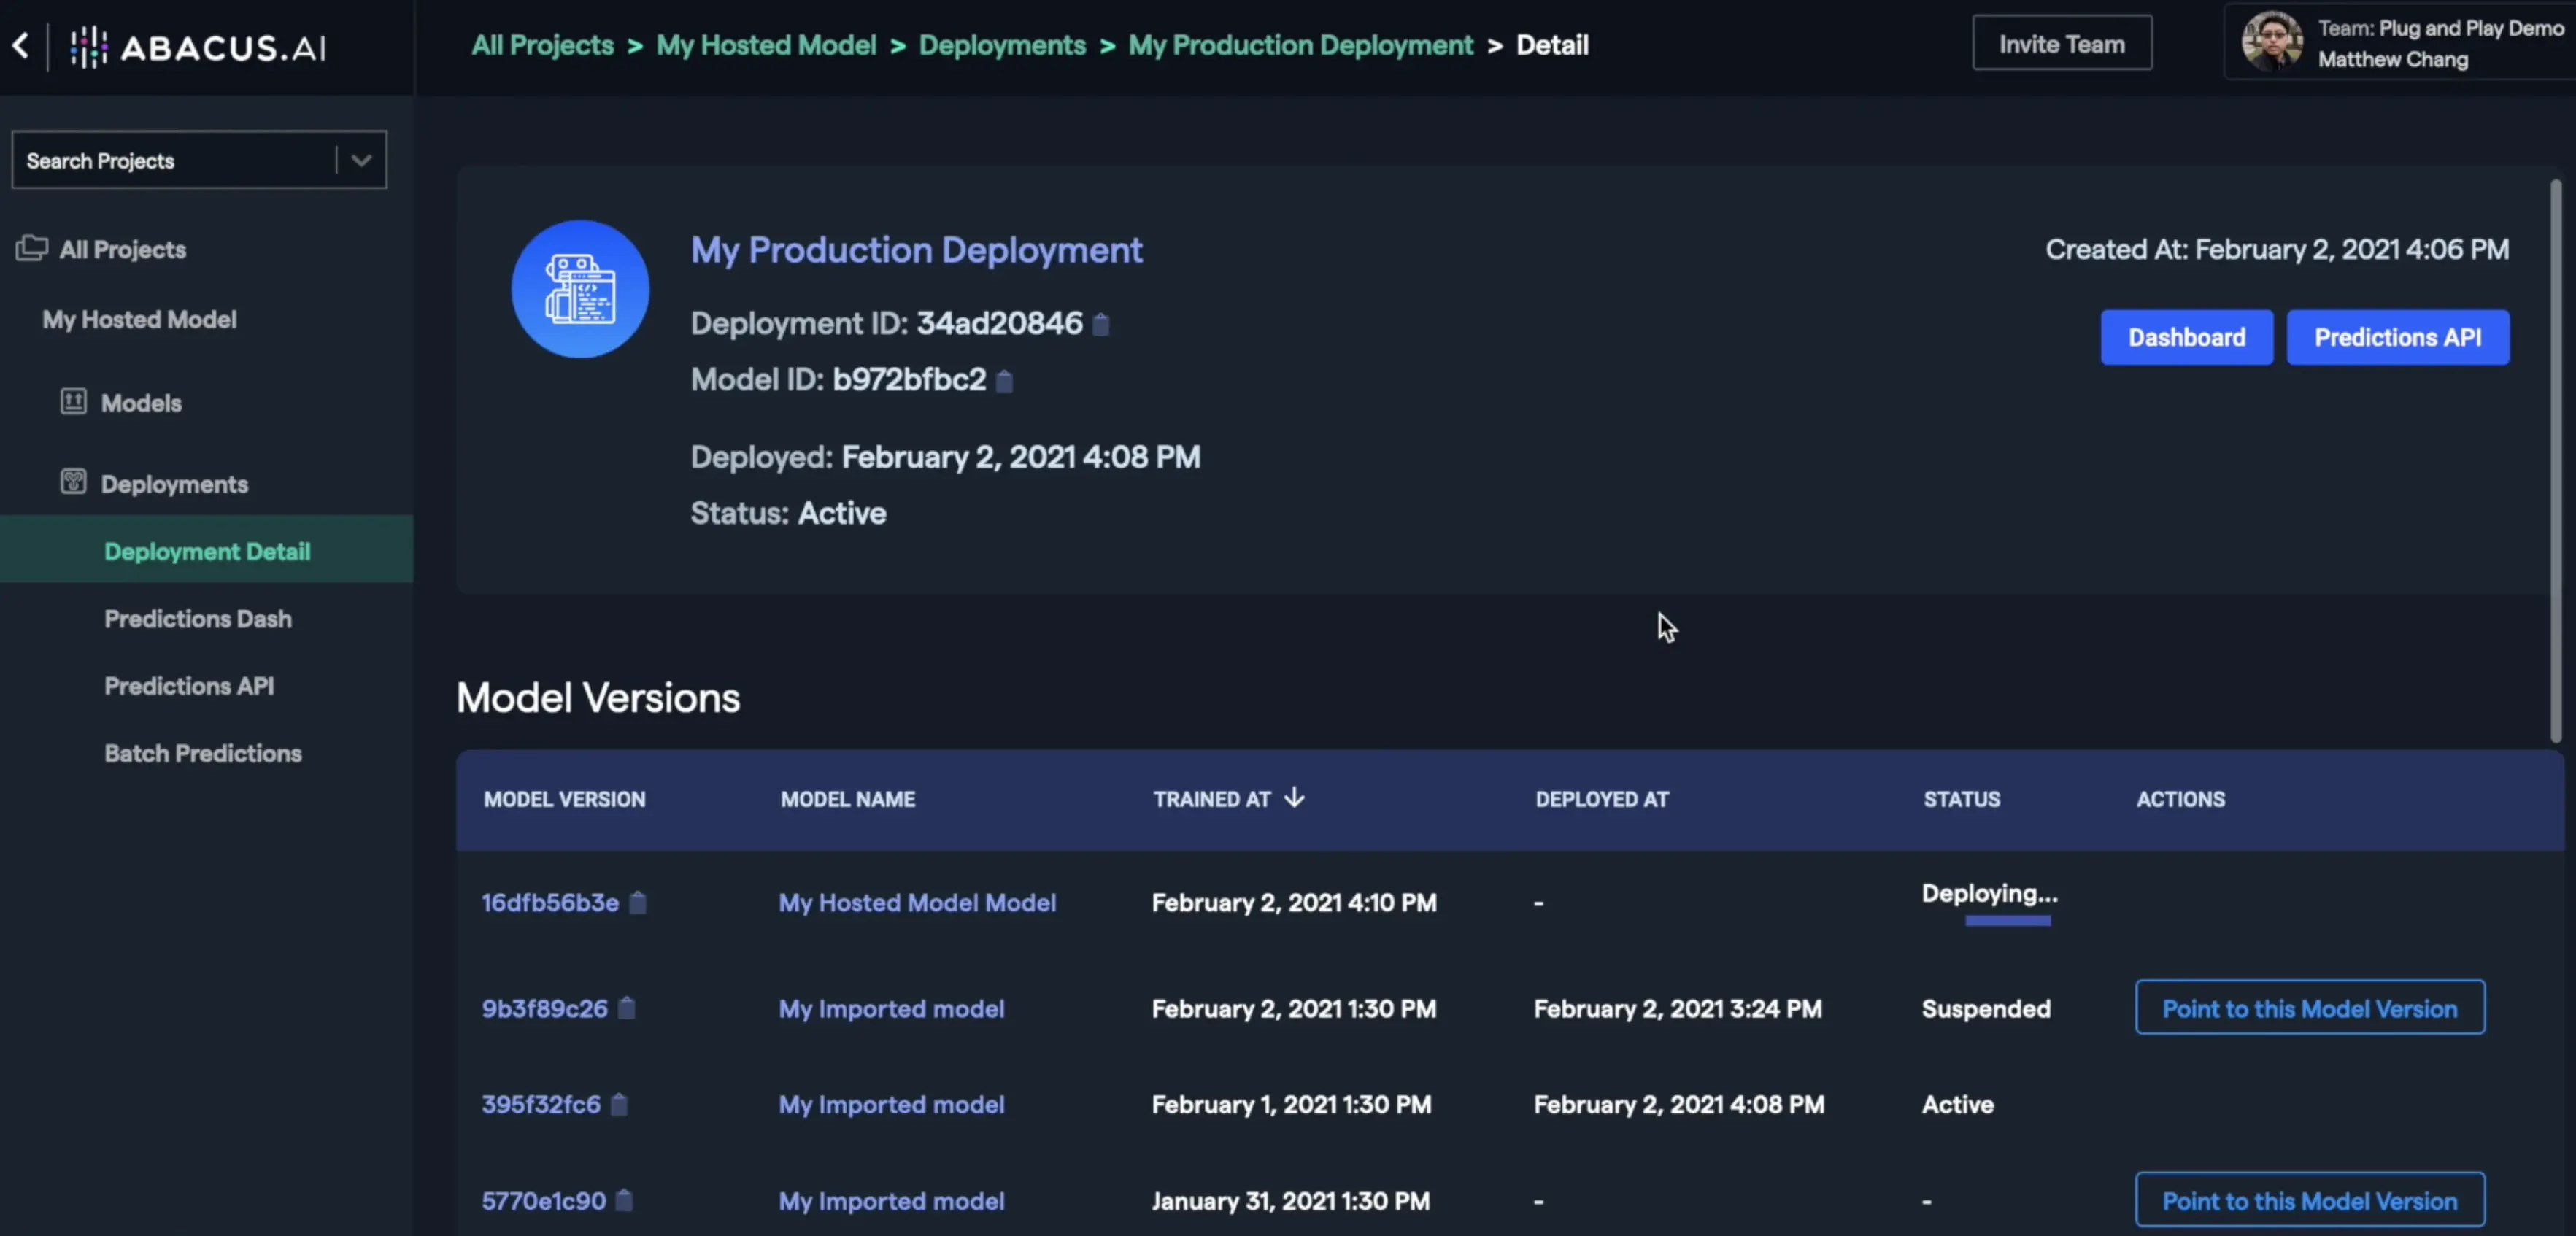Open Deployments in the sidebar
The width and height of the screenshot is (2576, 1236).
(174, 484)
